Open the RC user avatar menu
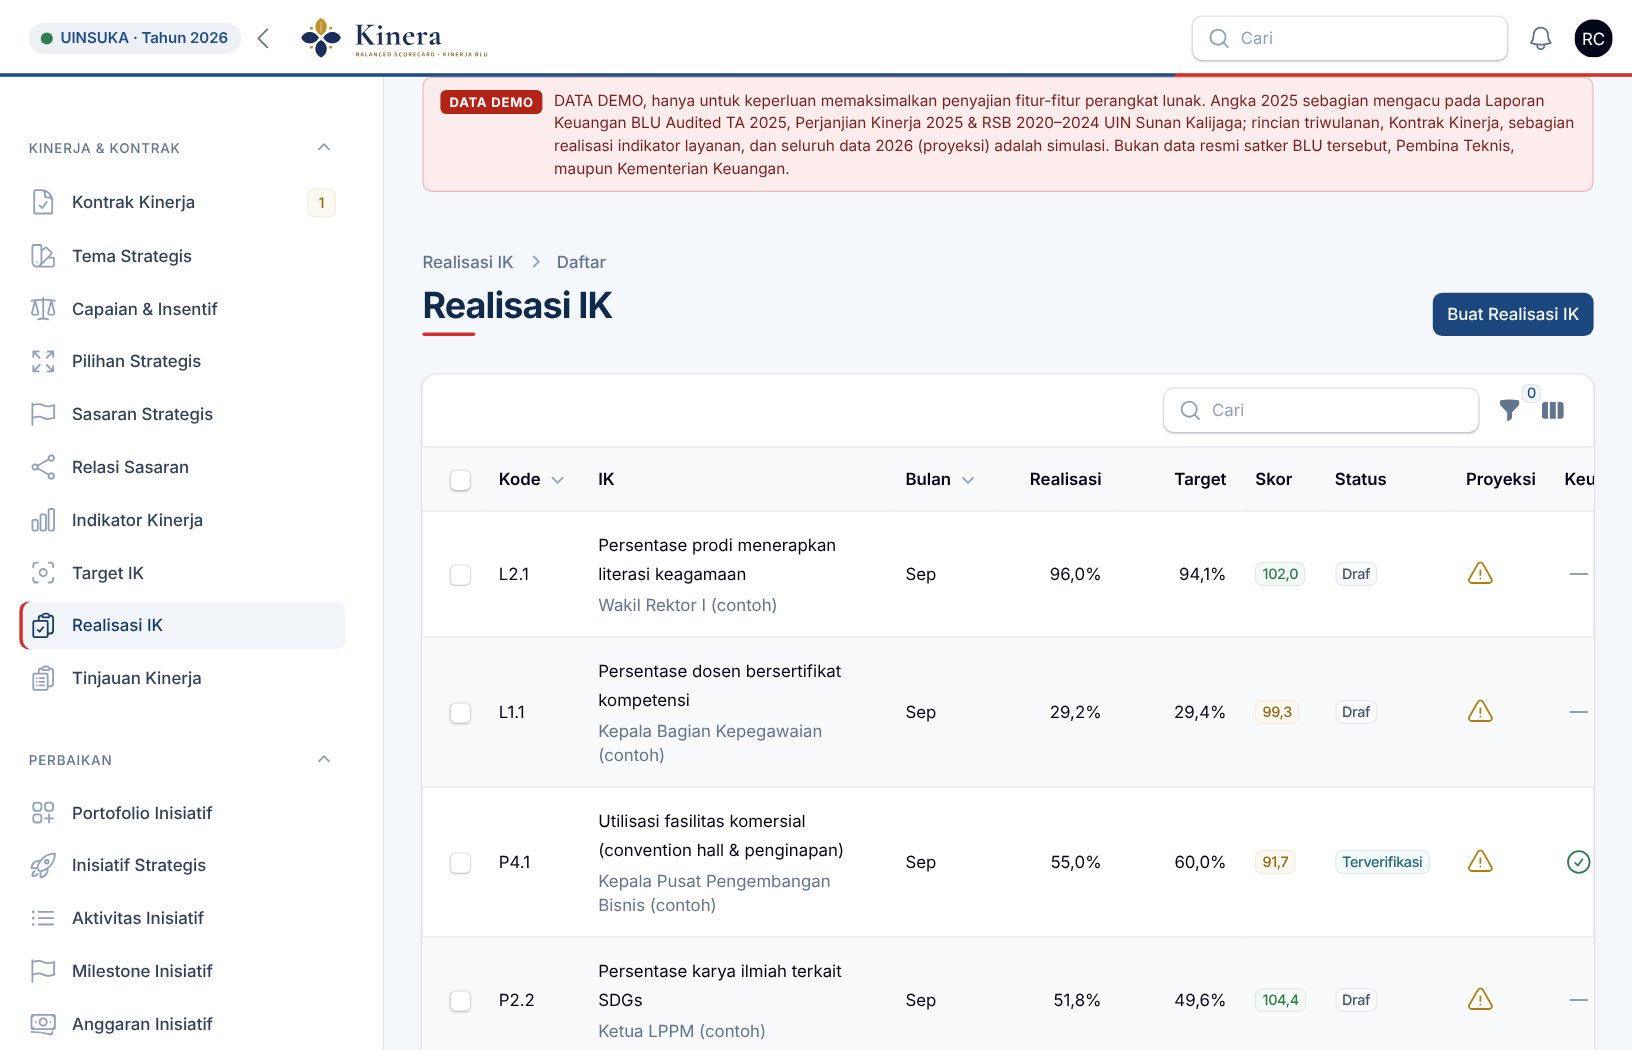 (x=1593, y=38)
